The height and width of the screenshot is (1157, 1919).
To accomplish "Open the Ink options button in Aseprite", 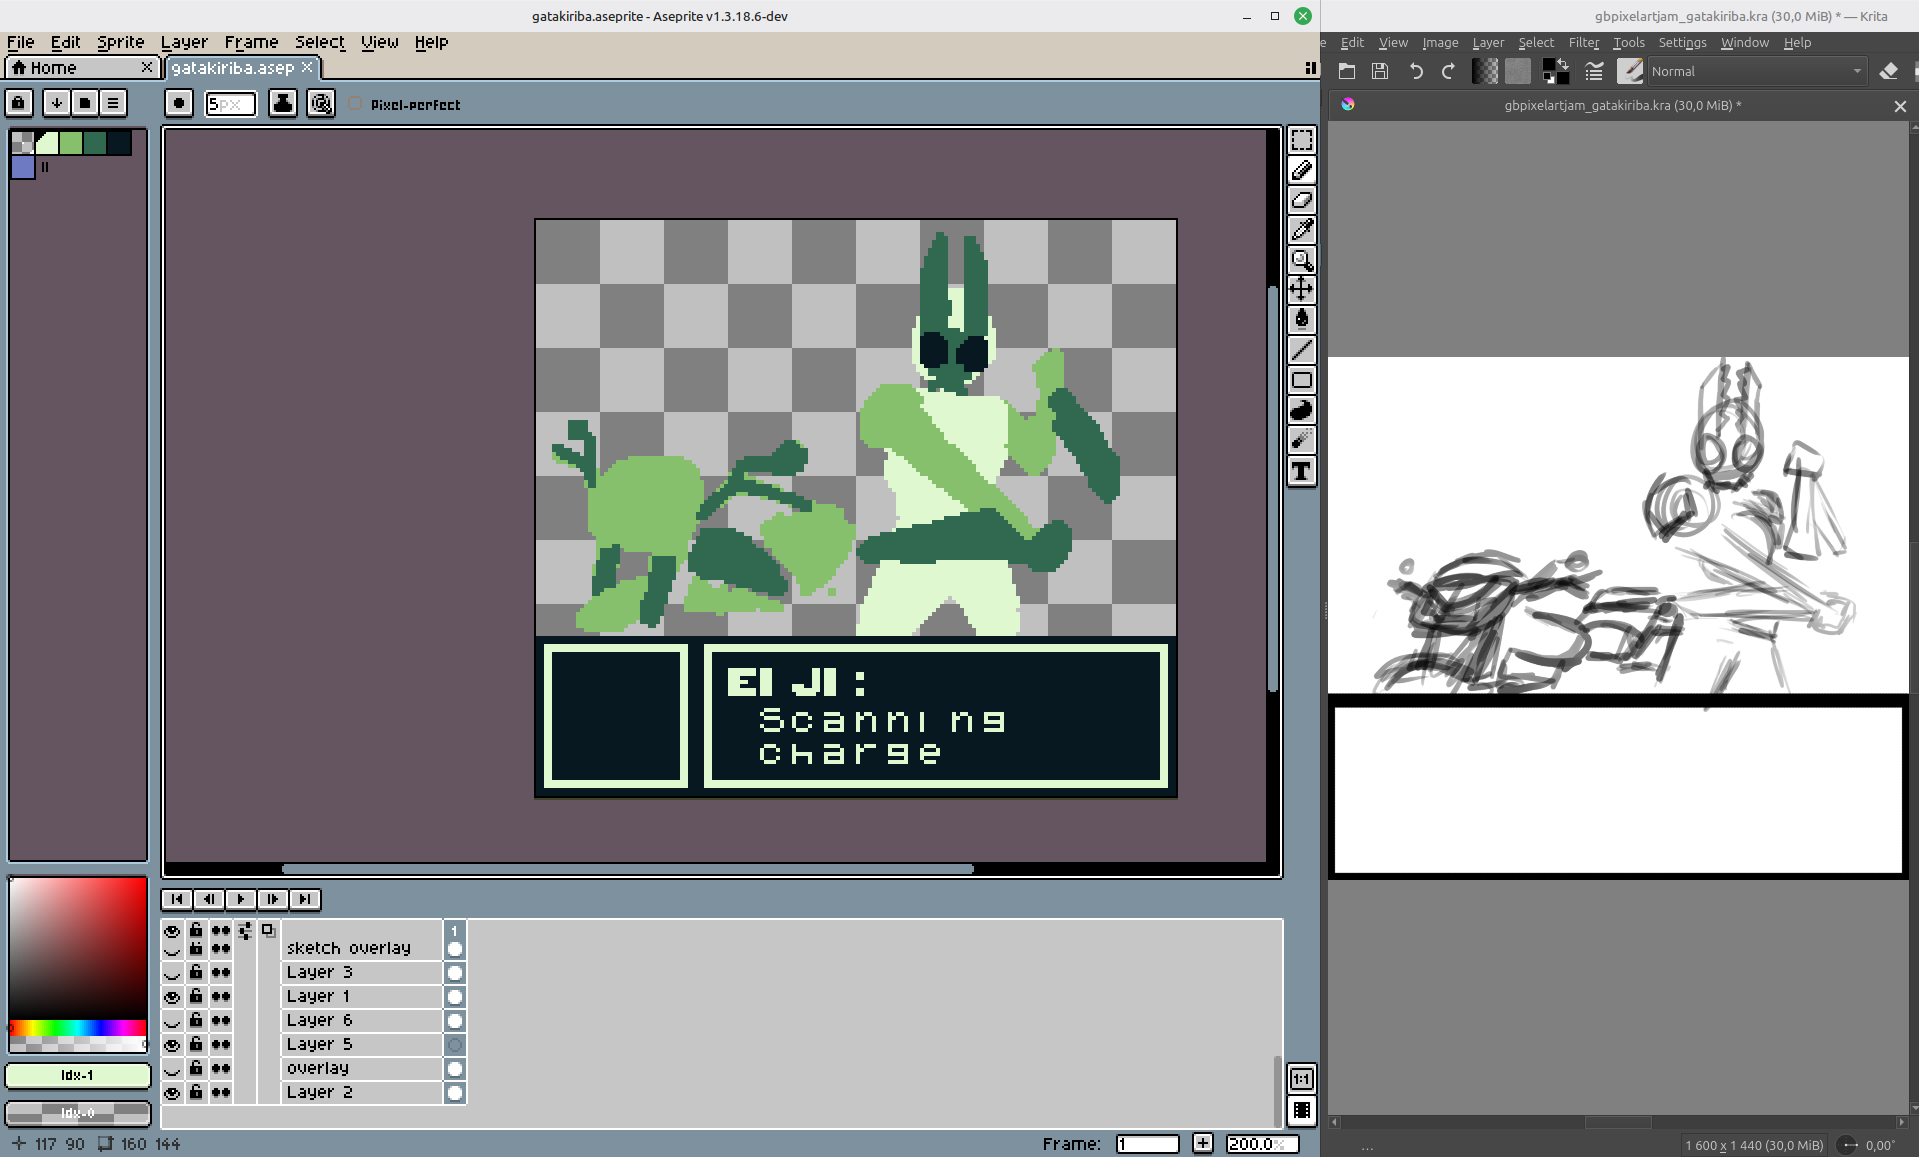I will click(283, 103).
